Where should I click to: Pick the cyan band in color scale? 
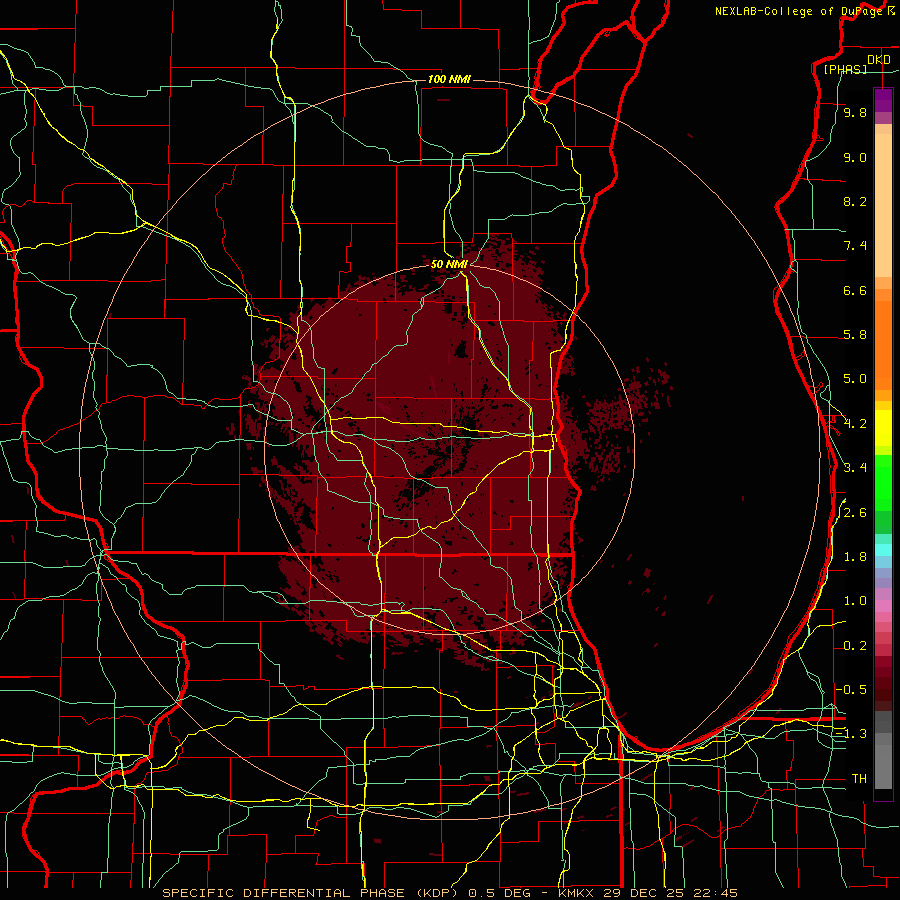point(883,549)
